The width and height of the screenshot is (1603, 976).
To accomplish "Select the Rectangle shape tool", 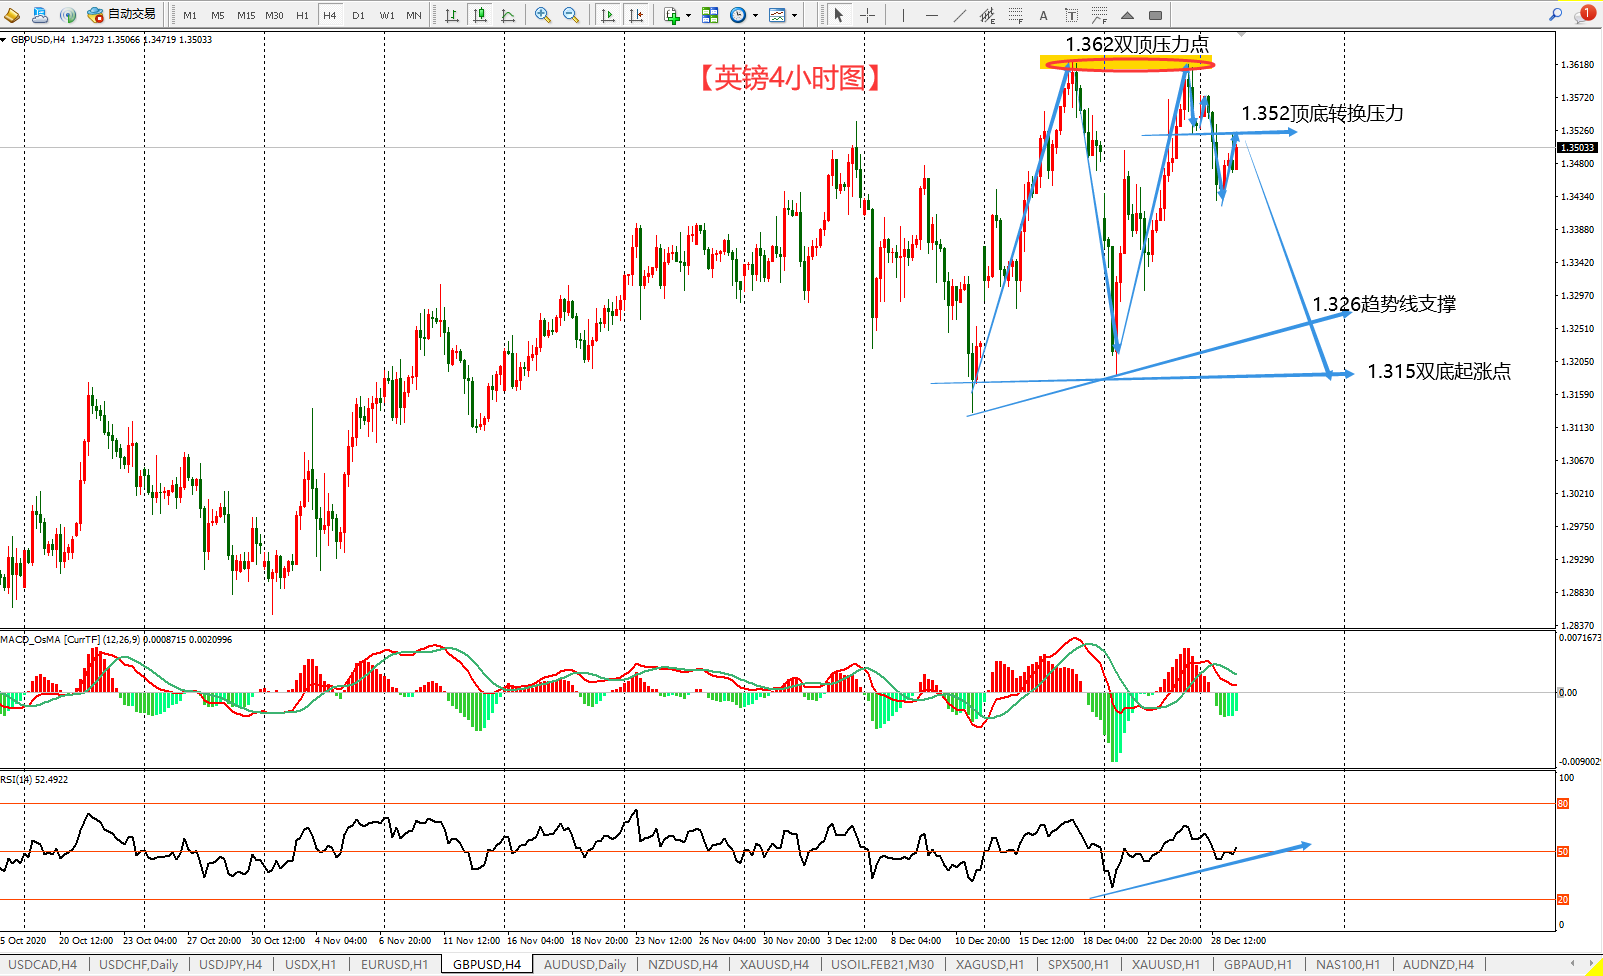I will point(1155,15).
